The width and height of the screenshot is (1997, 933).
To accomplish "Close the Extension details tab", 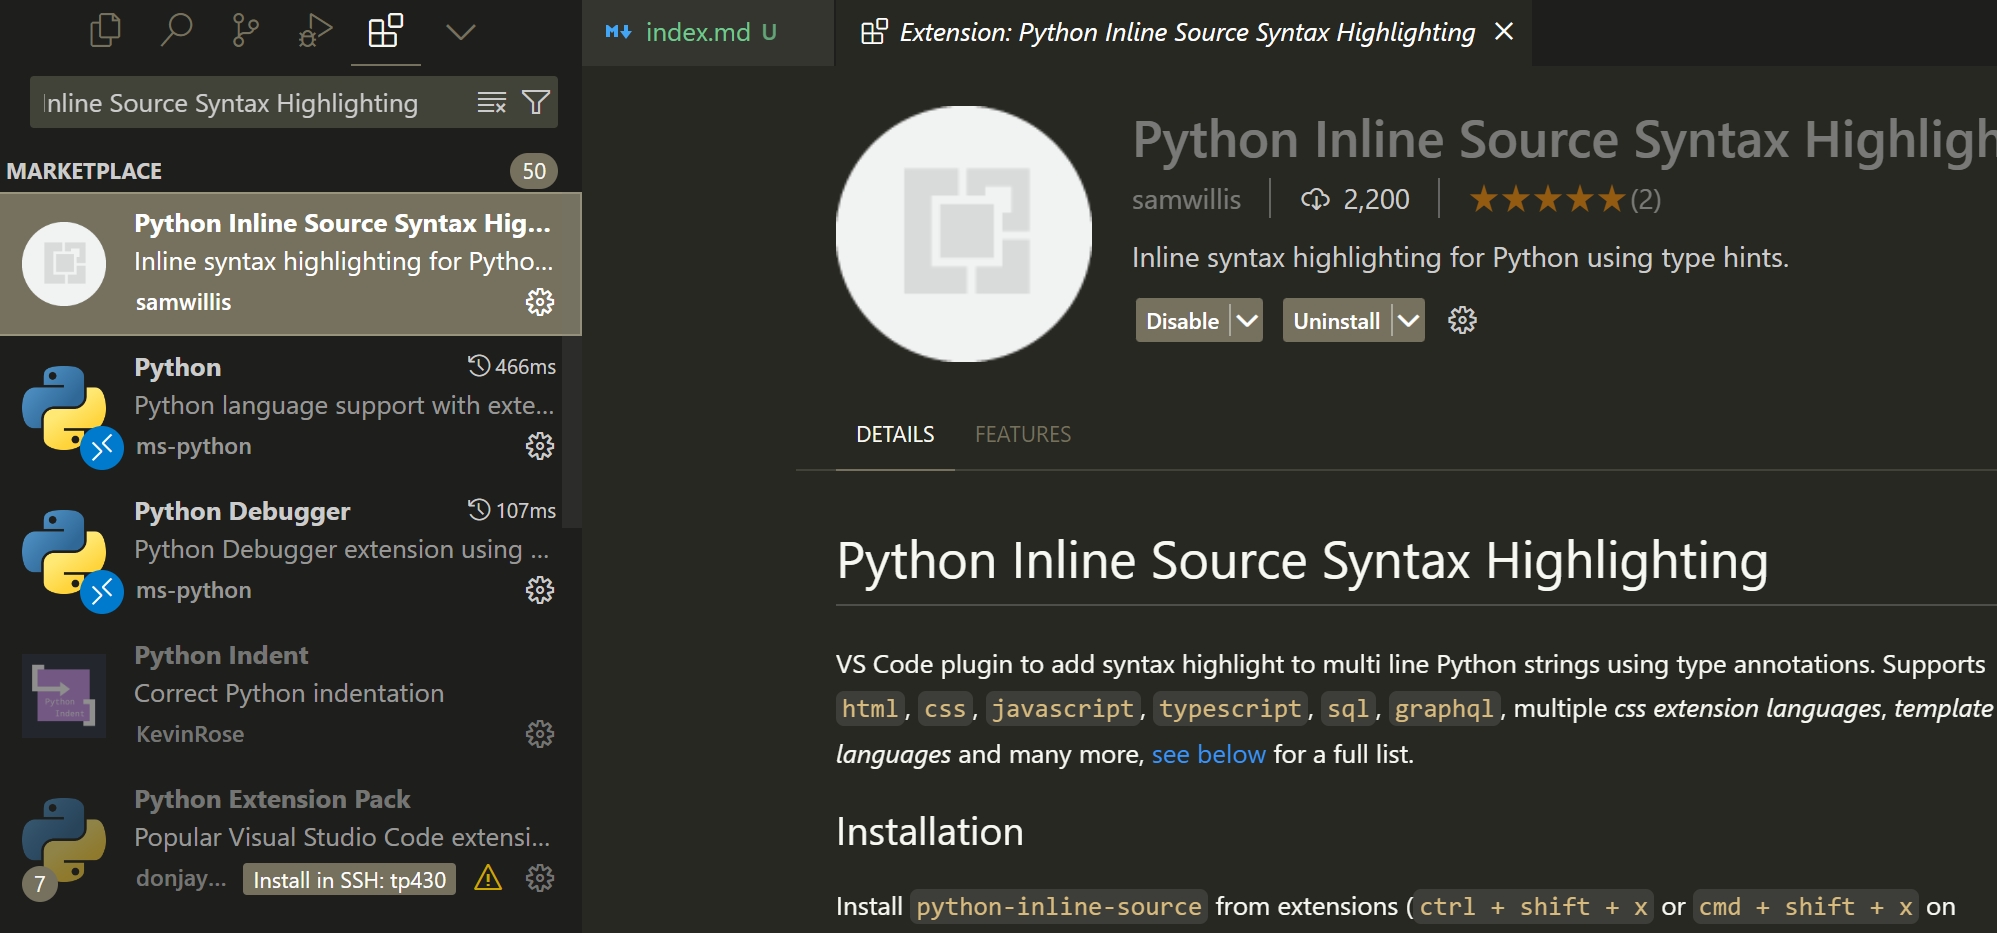I will tap(1504, 32).
